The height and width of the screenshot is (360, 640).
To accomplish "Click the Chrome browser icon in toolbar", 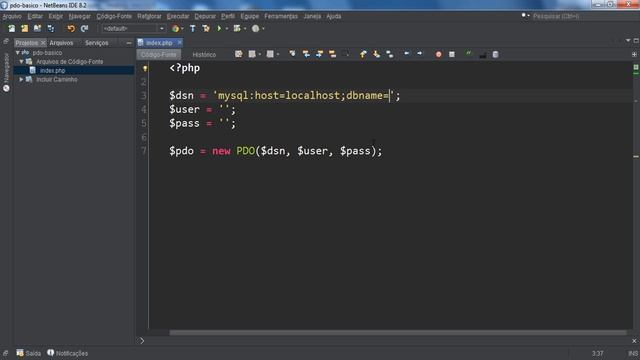I will [176, 29].
